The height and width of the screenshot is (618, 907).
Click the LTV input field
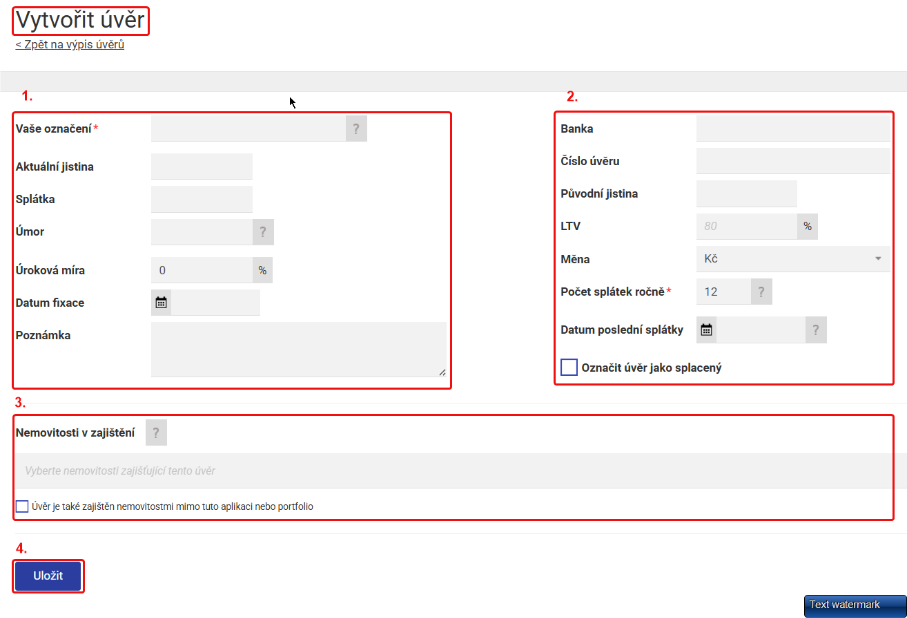(746, 226)
